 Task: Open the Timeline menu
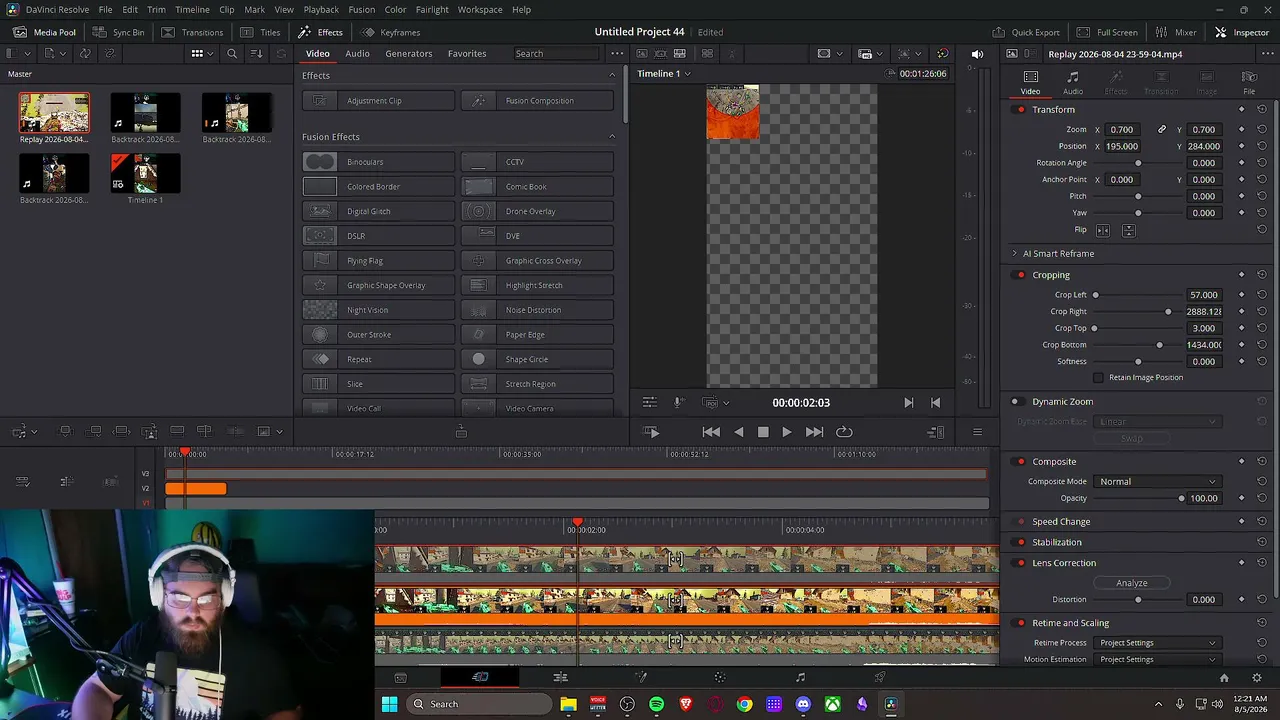[x=192, y=10]
